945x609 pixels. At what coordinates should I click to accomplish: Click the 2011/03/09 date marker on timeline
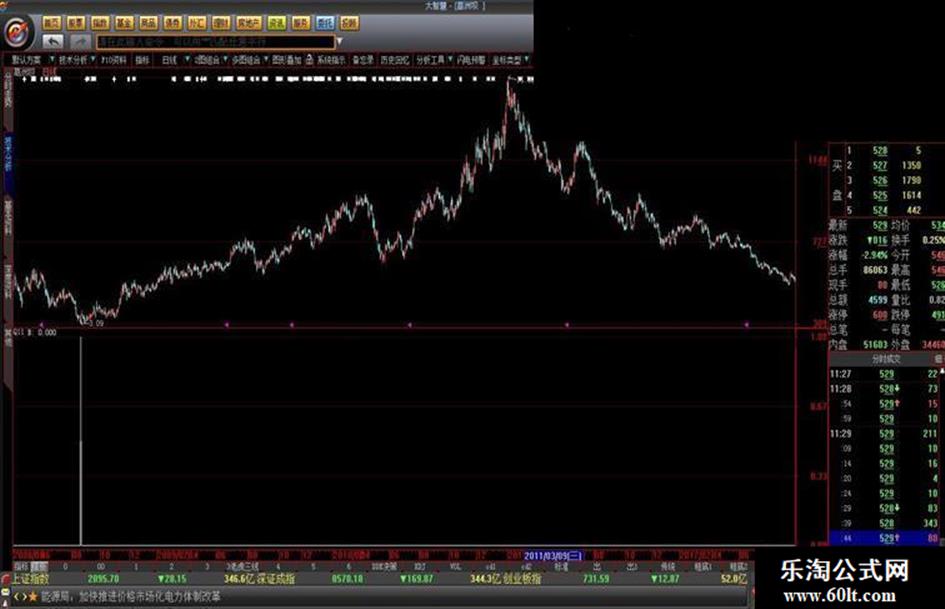pyautogui.click(x=553, y=555)
